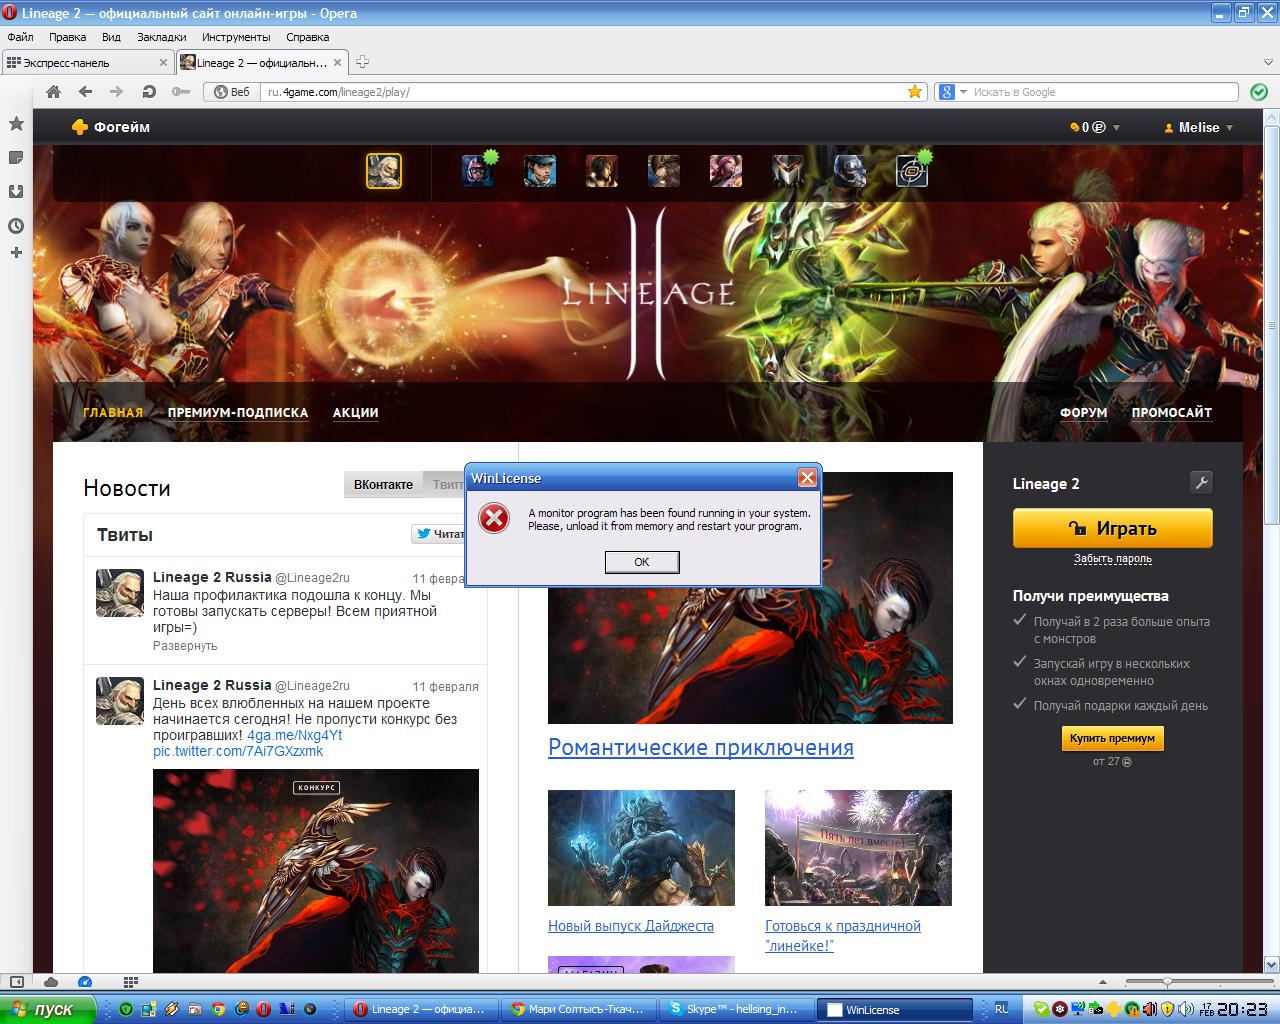Switch to the Chrome window in taskbar
The image size is (1280, 1024).
(580, 1009)
